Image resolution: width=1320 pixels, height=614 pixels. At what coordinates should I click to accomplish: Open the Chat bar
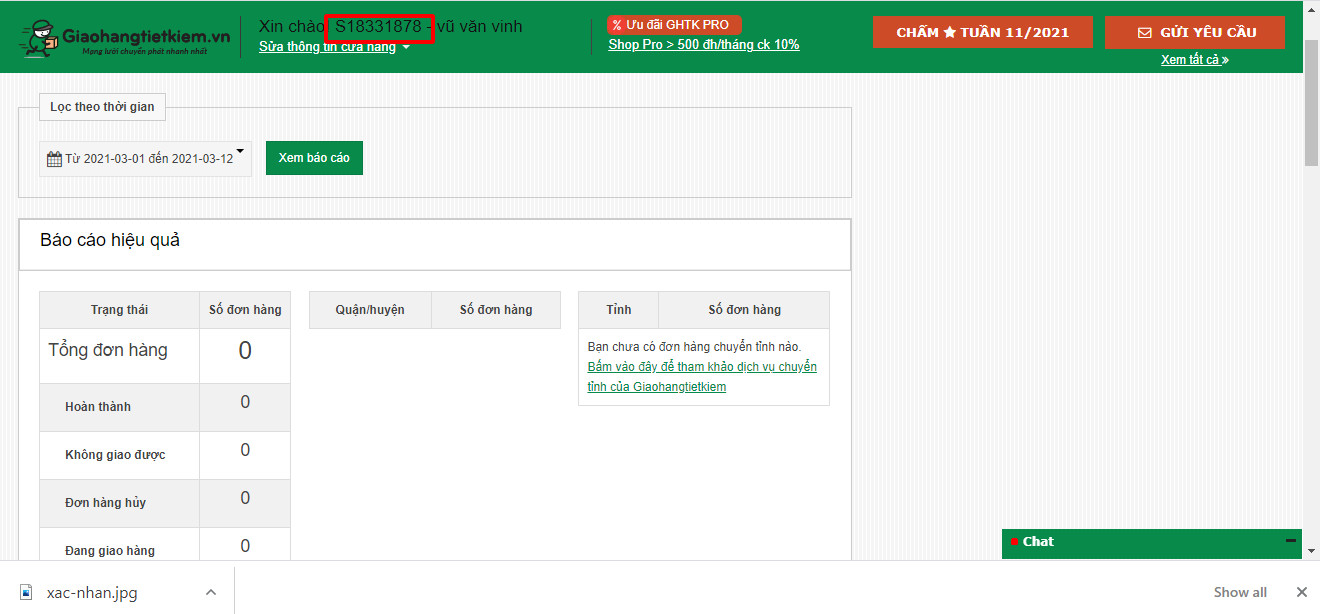pos(1140,541)
